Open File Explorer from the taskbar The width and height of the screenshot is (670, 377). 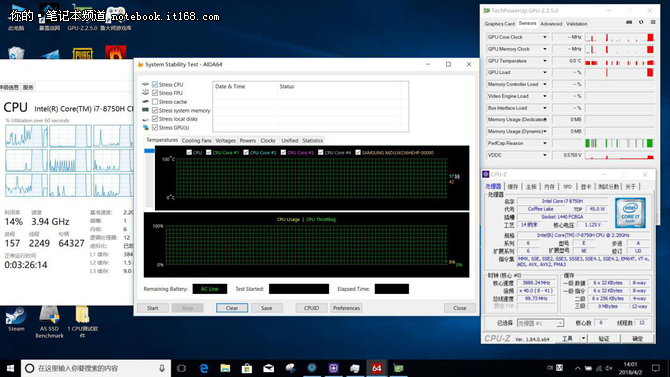[225, 368]
